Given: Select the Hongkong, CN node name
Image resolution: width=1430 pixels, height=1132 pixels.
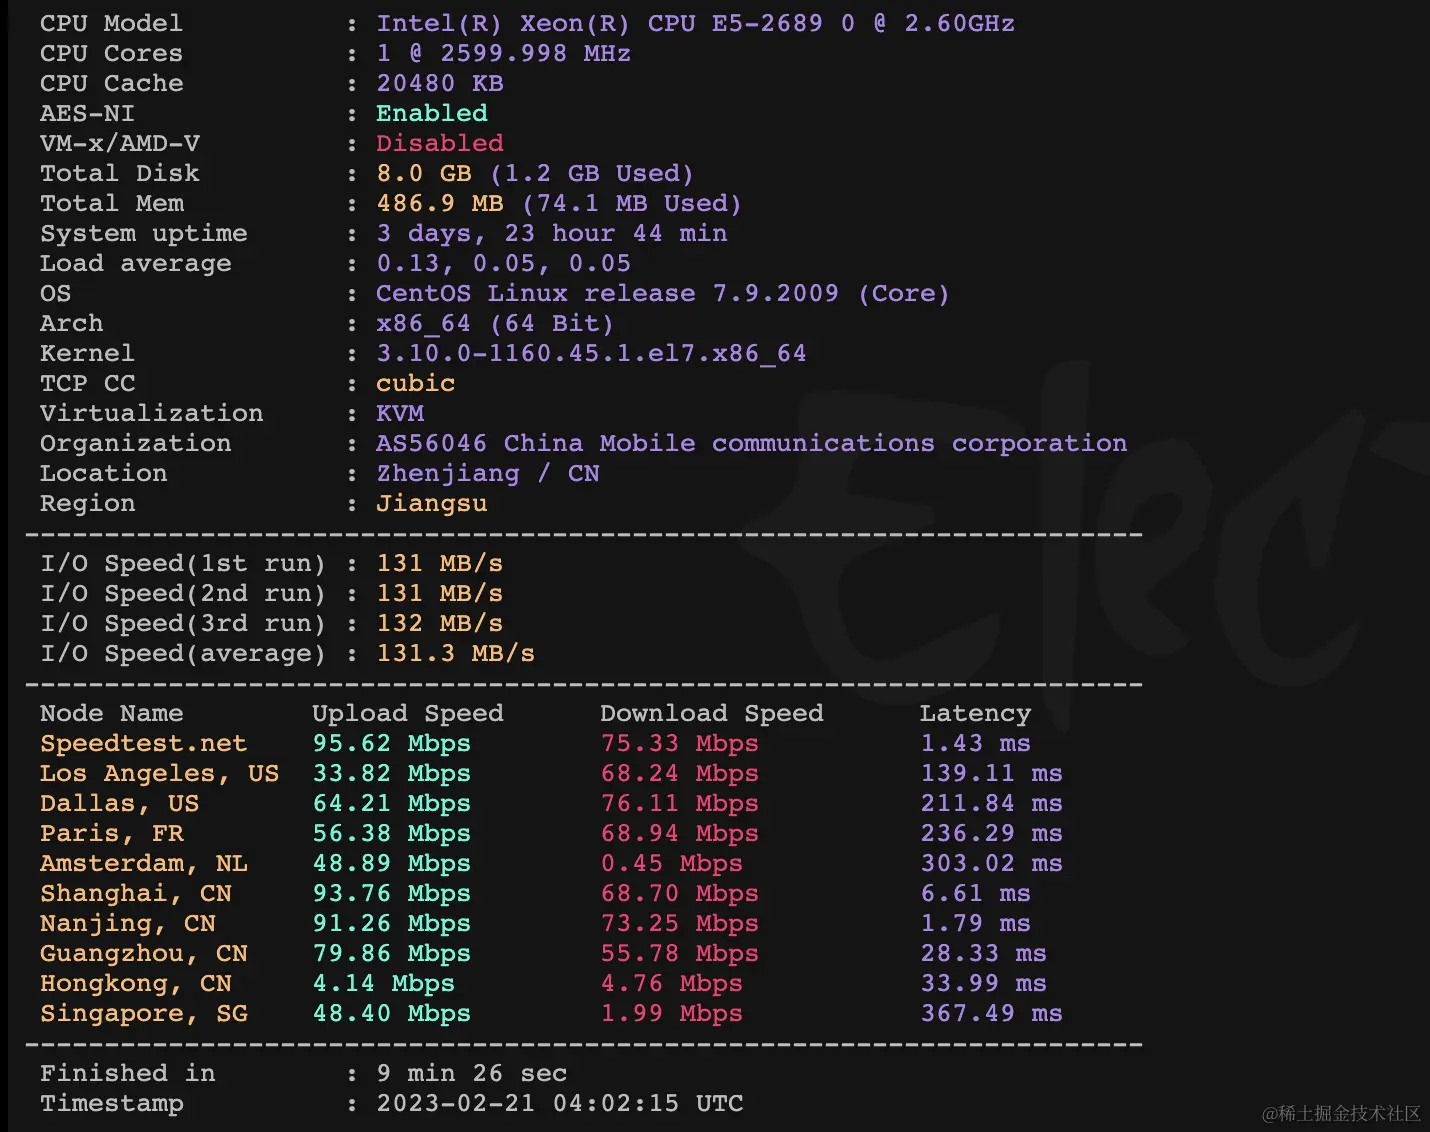Looking at the screenshot, I should click(135, 983).
